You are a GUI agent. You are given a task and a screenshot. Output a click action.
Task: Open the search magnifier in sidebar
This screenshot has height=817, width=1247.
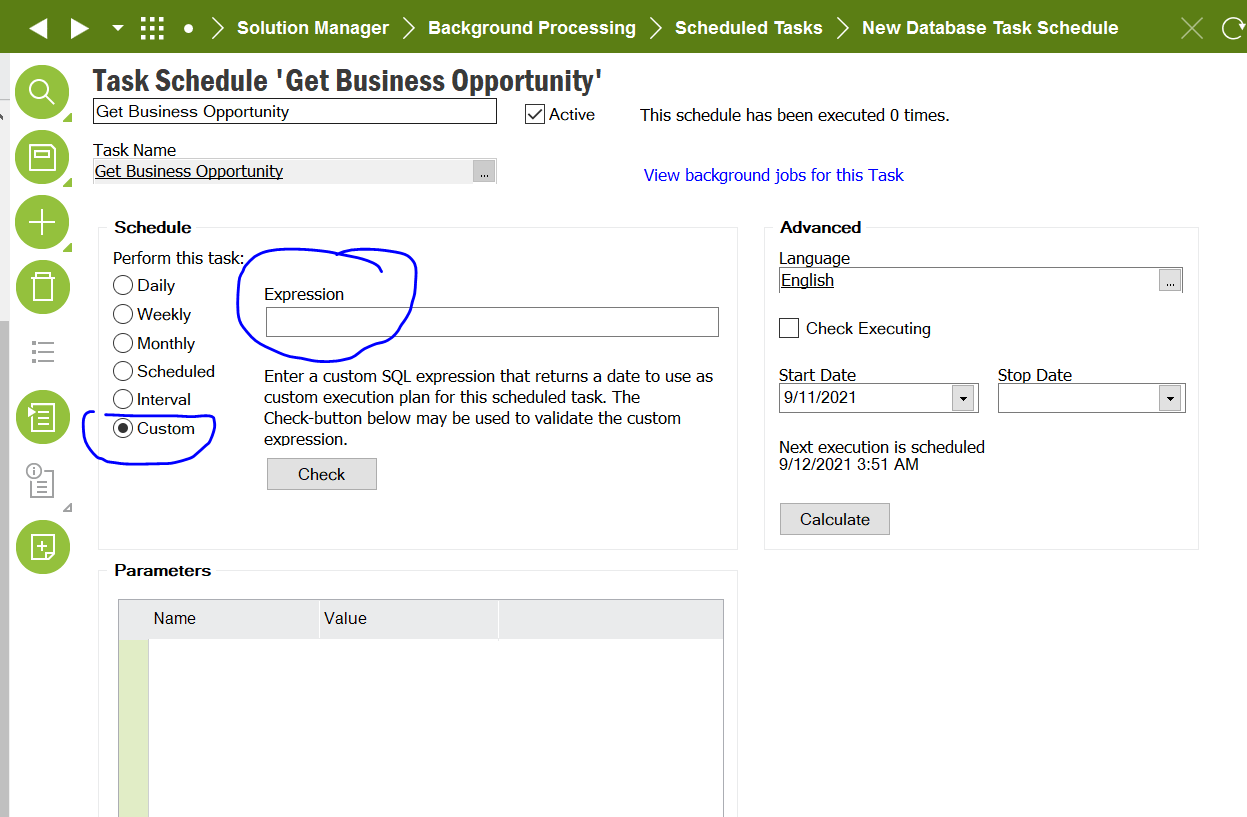(42, 92)
